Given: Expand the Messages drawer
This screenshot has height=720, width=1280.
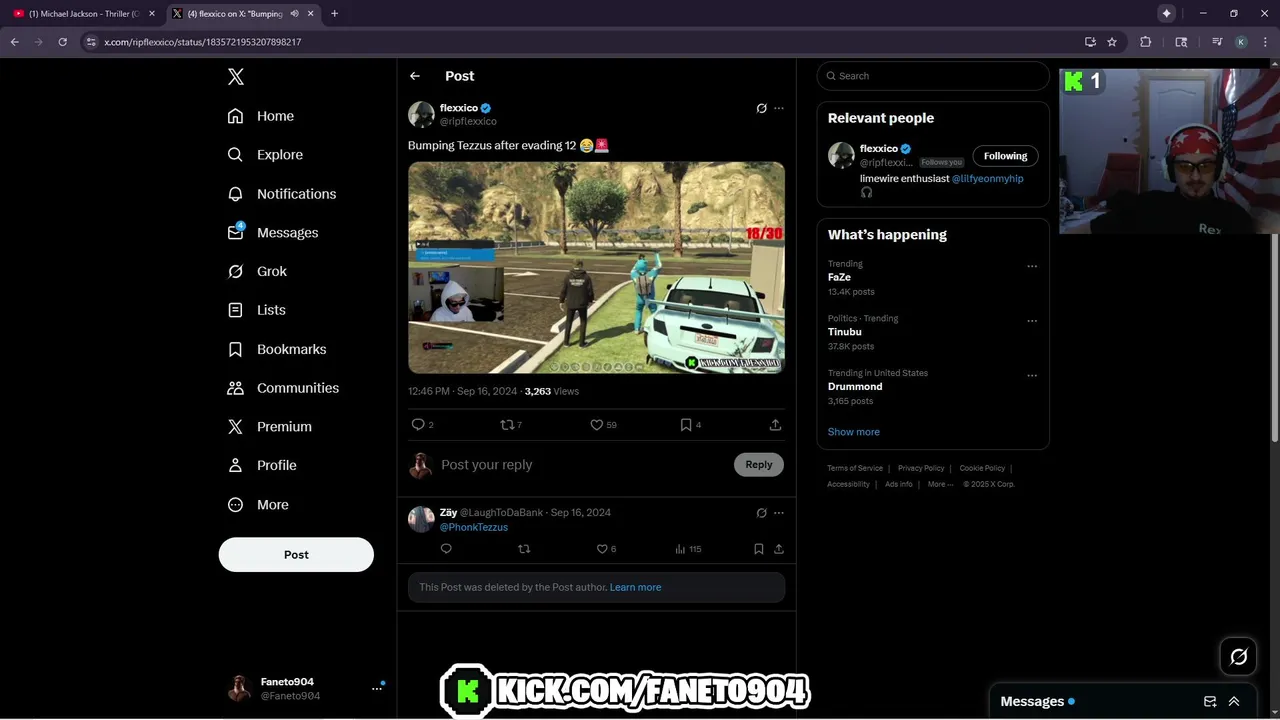Looking at the screenshot, I should pyautogui.click(x=1234, y=702).
